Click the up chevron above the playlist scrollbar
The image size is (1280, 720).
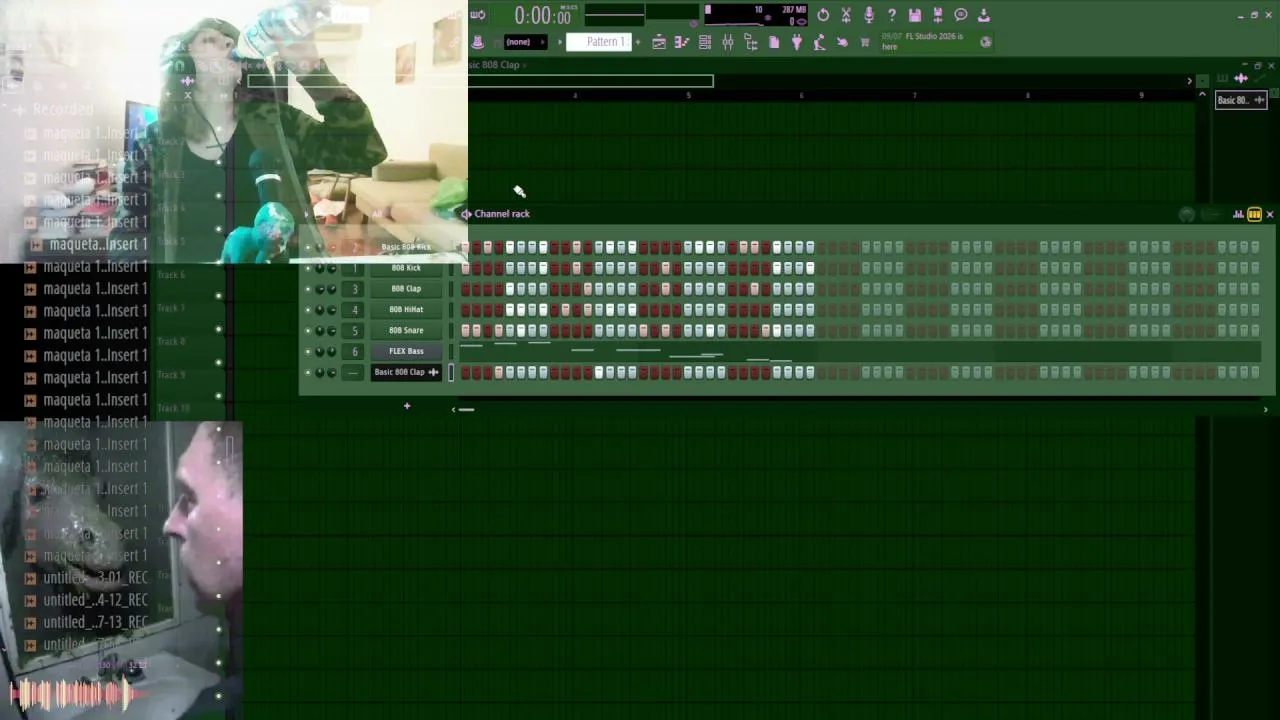click(1202, 95)
